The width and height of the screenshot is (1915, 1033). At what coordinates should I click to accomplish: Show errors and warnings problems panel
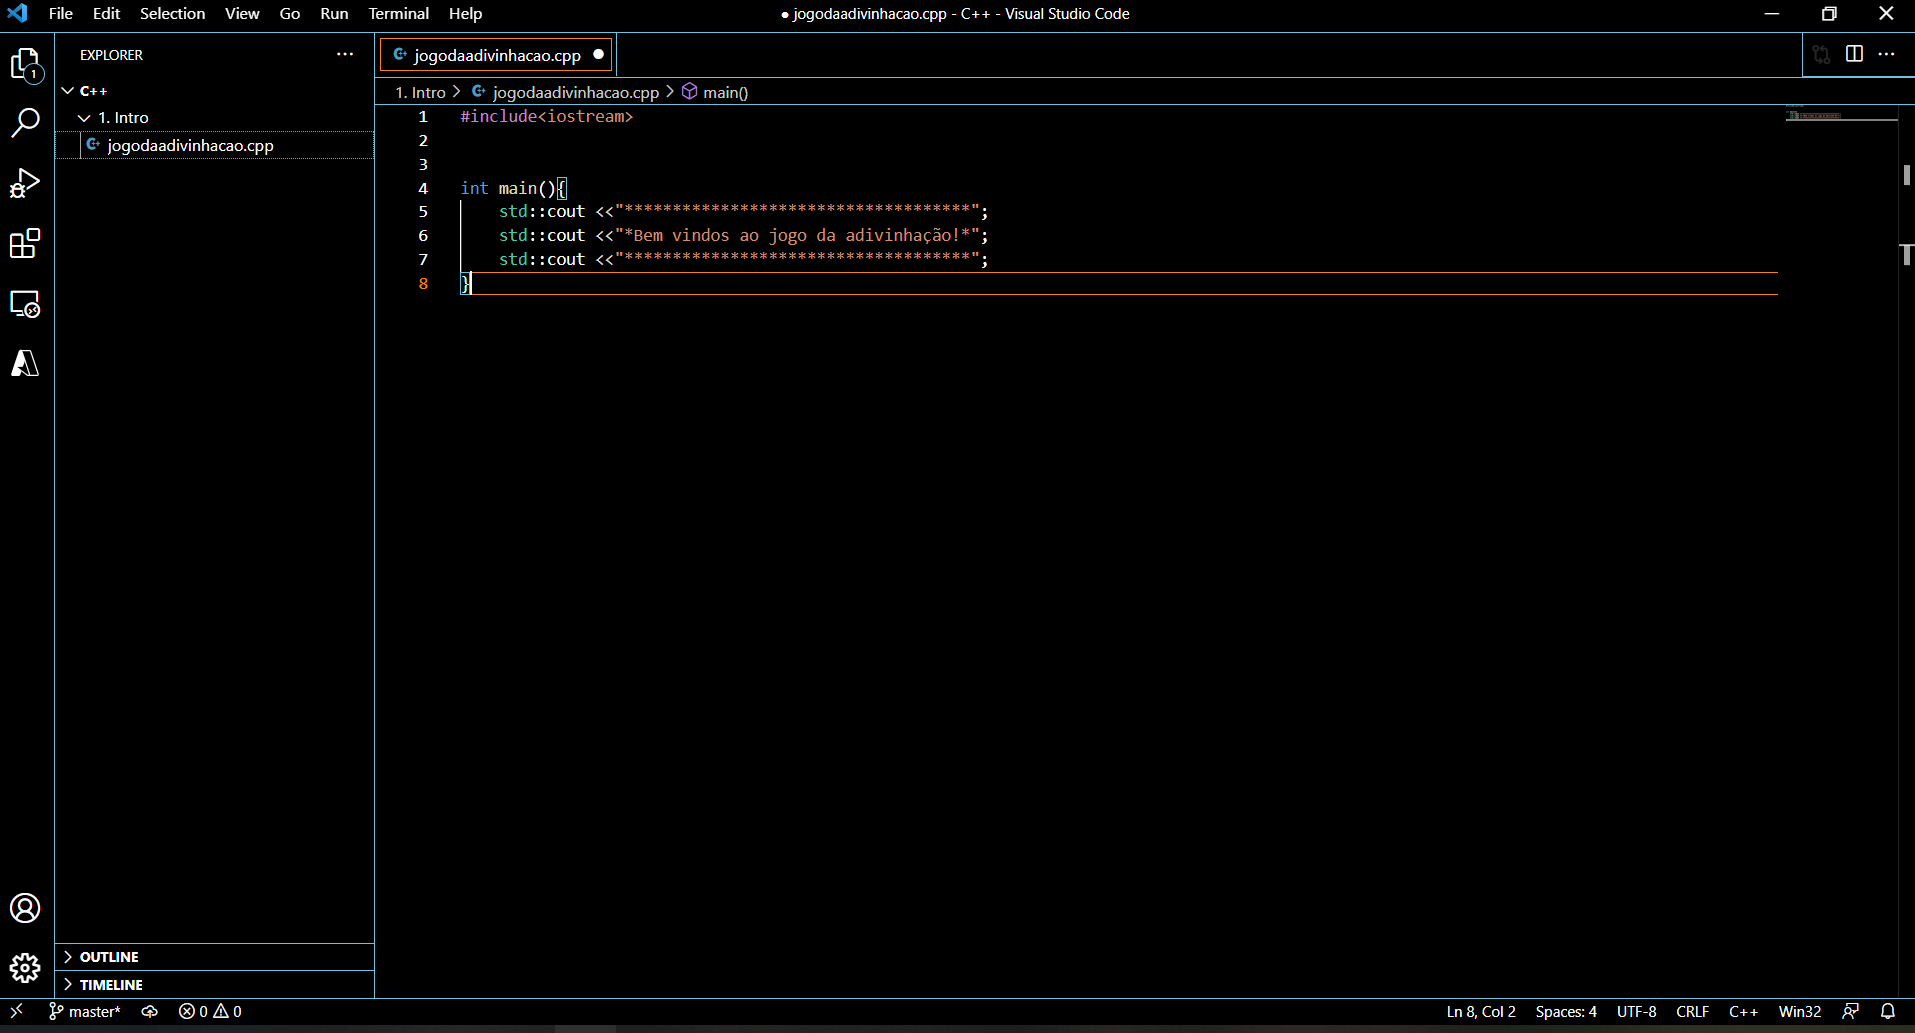(210, 1011)
